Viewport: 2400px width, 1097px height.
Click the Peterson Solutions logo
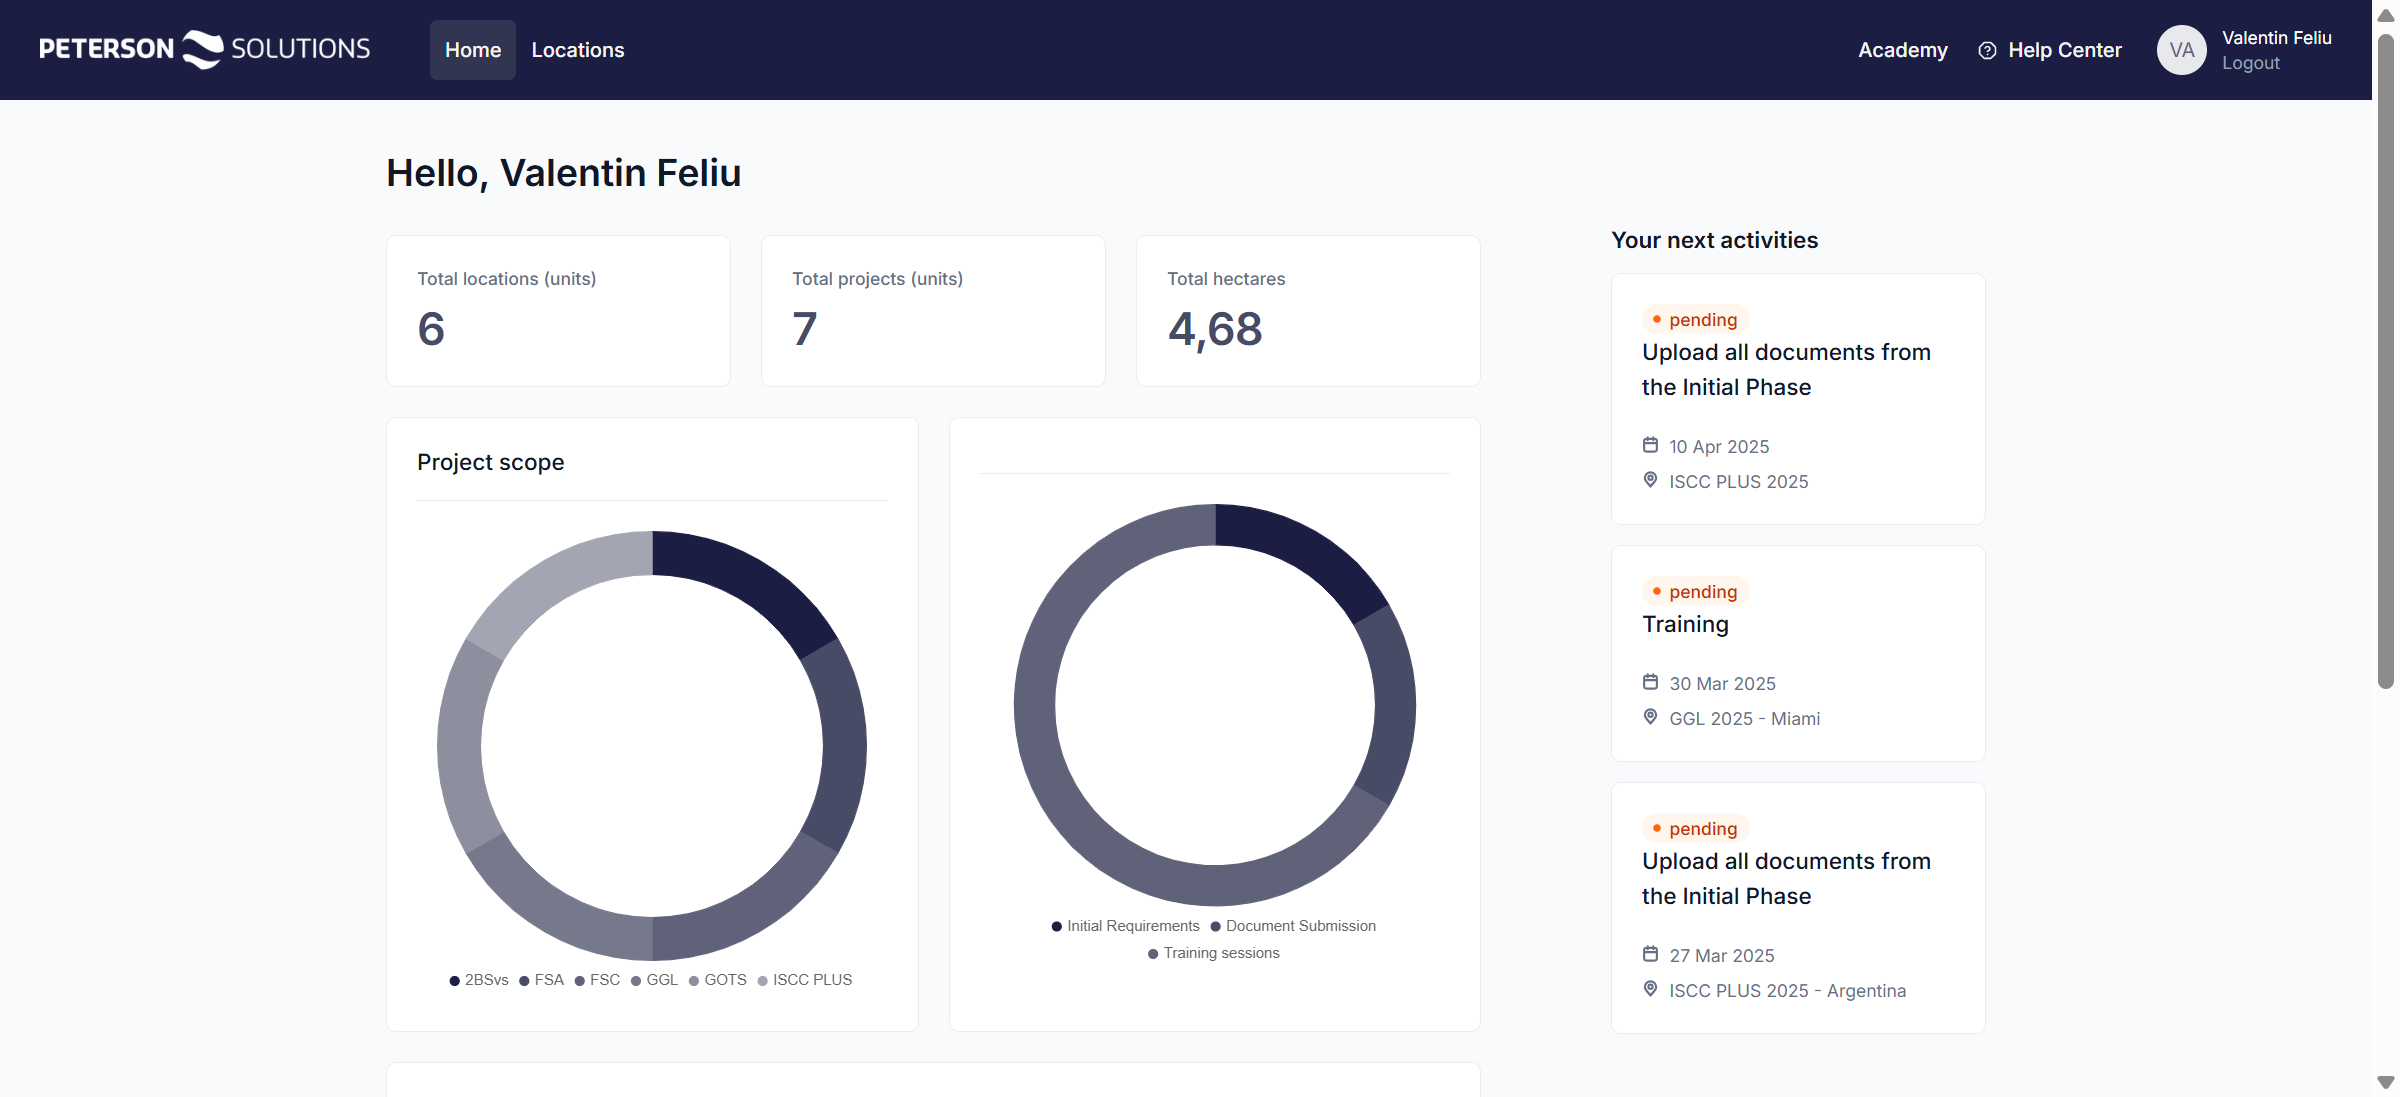coord(204,49)
